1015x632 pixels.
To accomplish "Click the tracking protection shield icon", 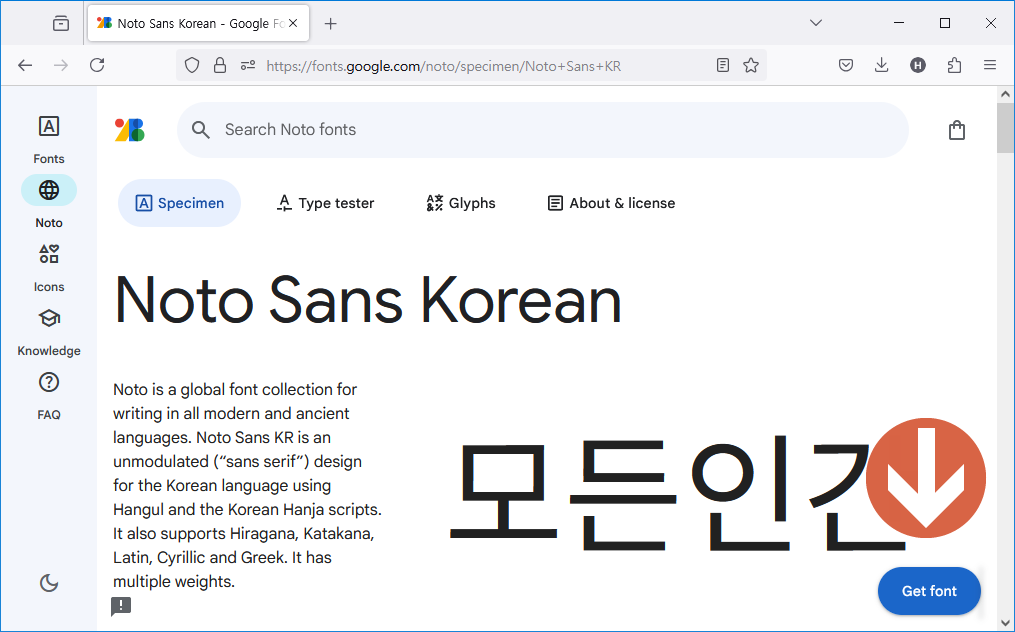I will [x=192, y=65].
